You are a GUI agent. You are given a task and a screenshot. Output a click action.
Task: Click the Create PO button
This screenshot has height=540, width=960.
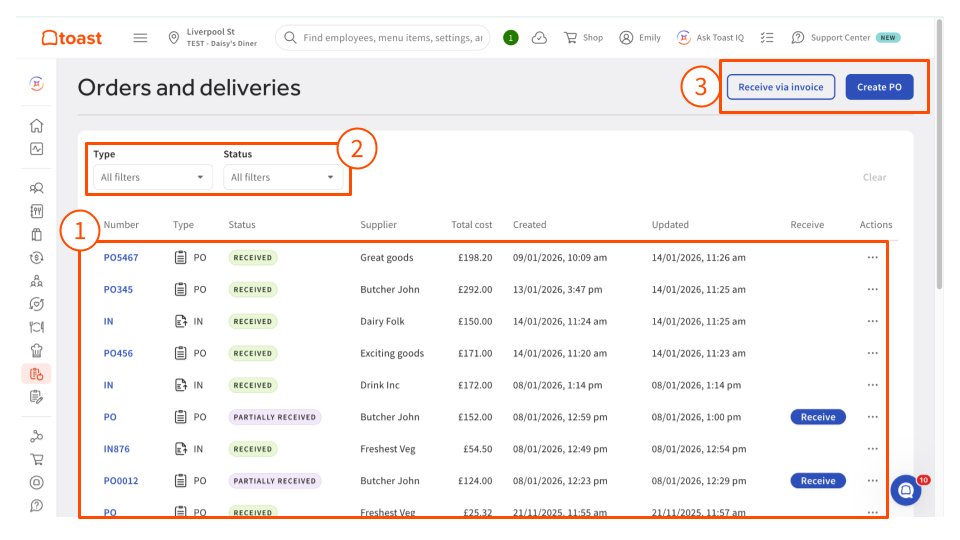coord(879,87)
